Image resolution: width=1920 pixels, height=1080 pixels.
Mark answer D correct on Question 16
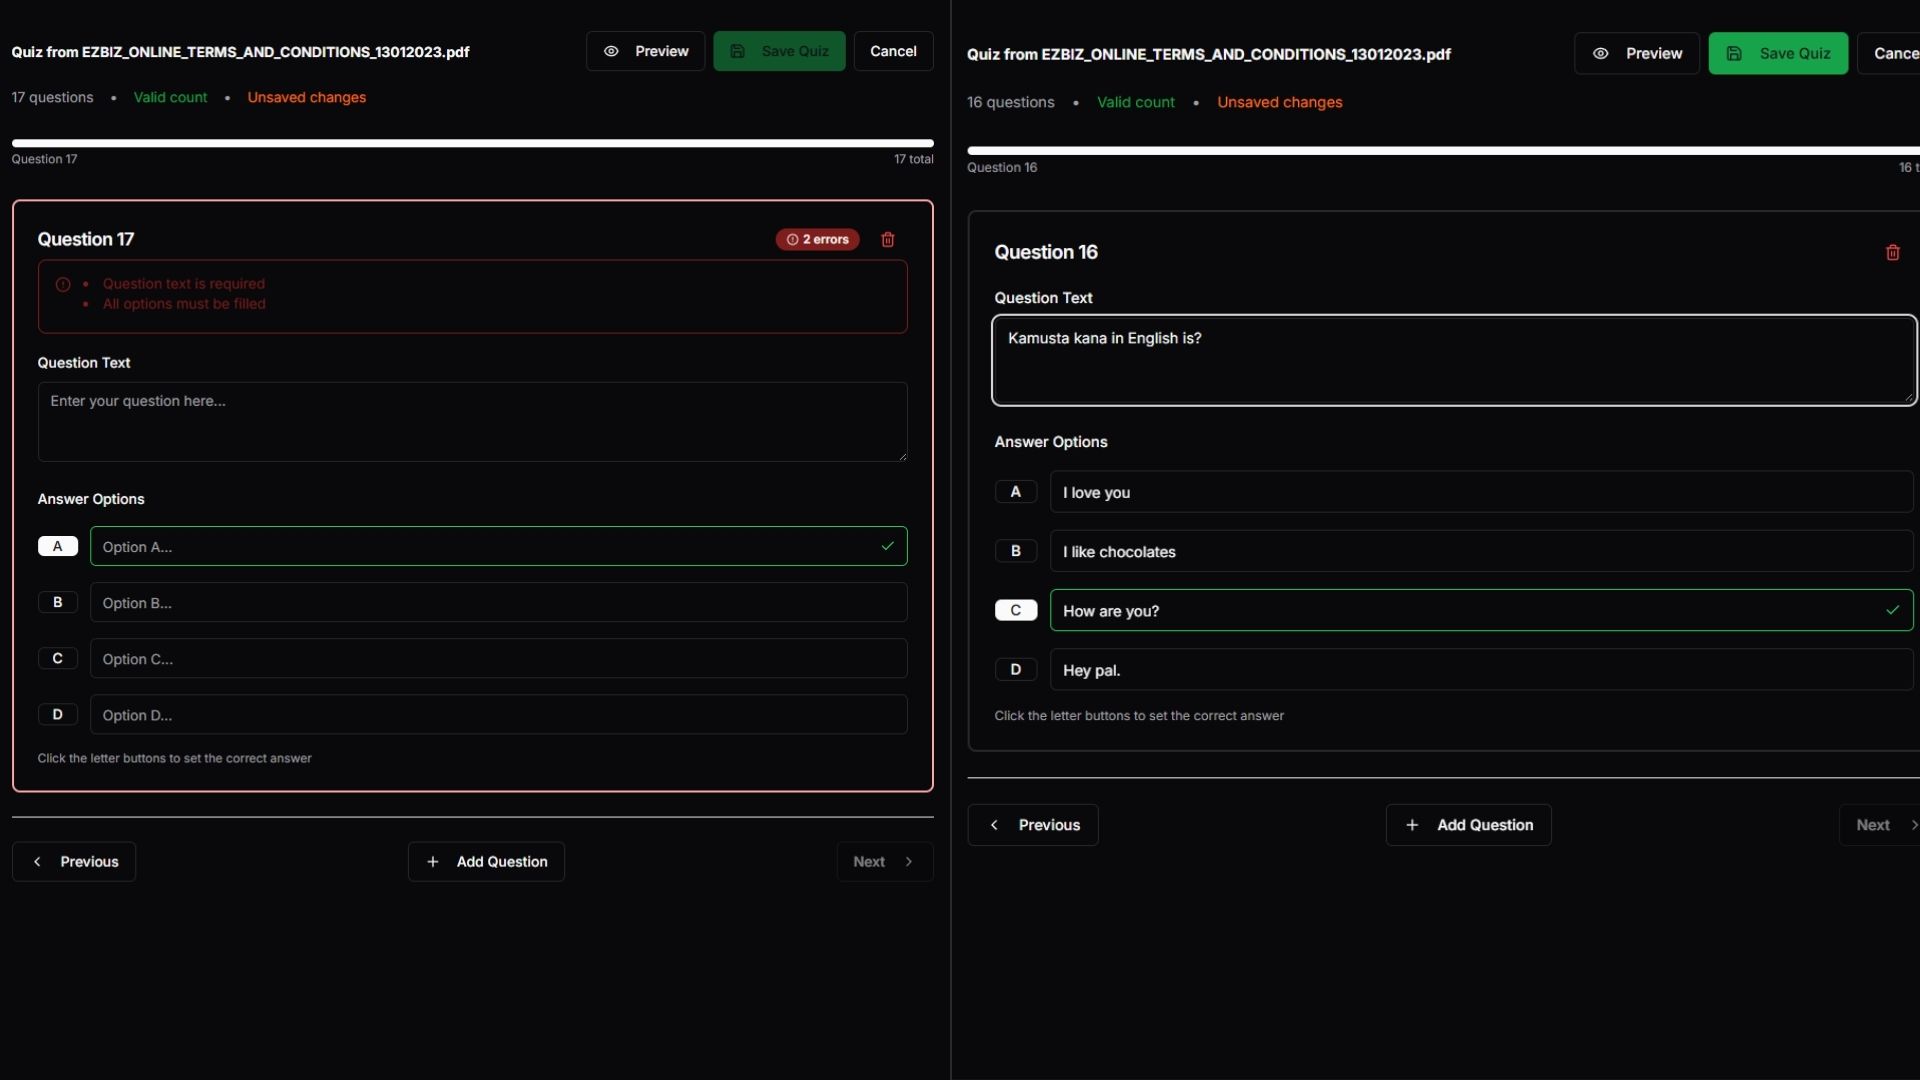(x=1016, y=669)
